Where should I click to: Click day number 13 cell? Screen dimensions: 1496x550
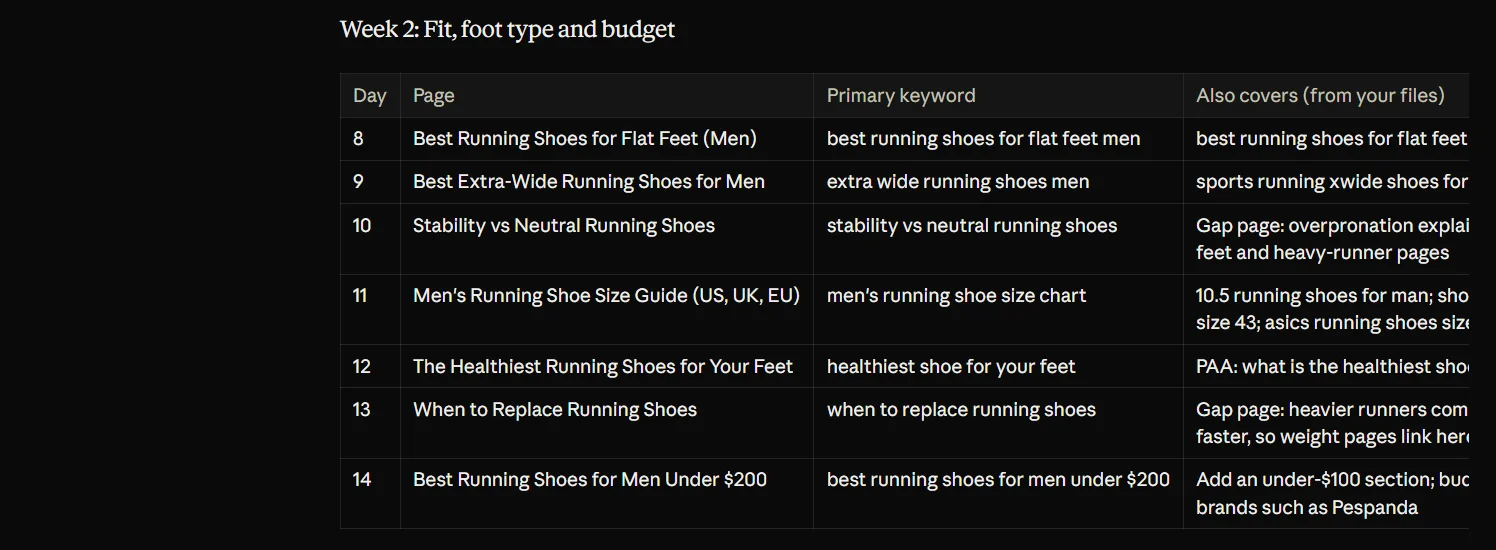tap(370, 423)
